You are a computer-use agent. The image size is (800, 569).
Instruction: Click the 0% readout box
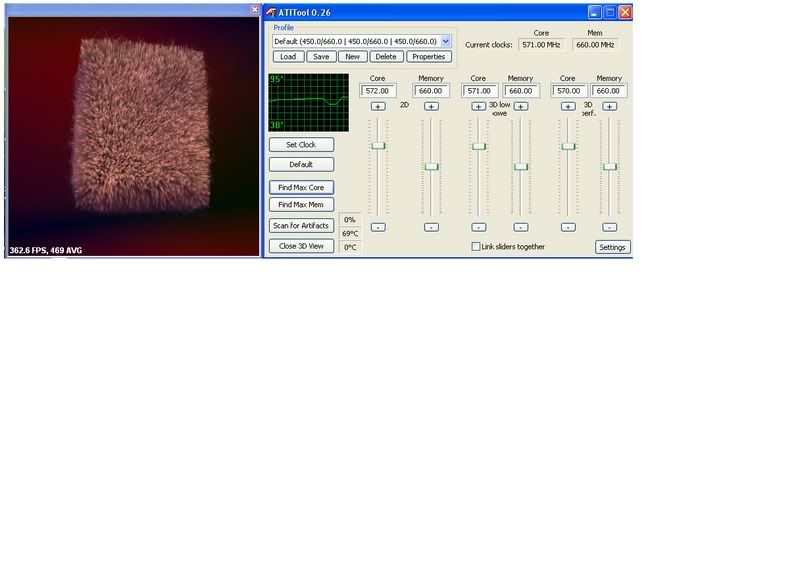[350, 220]
